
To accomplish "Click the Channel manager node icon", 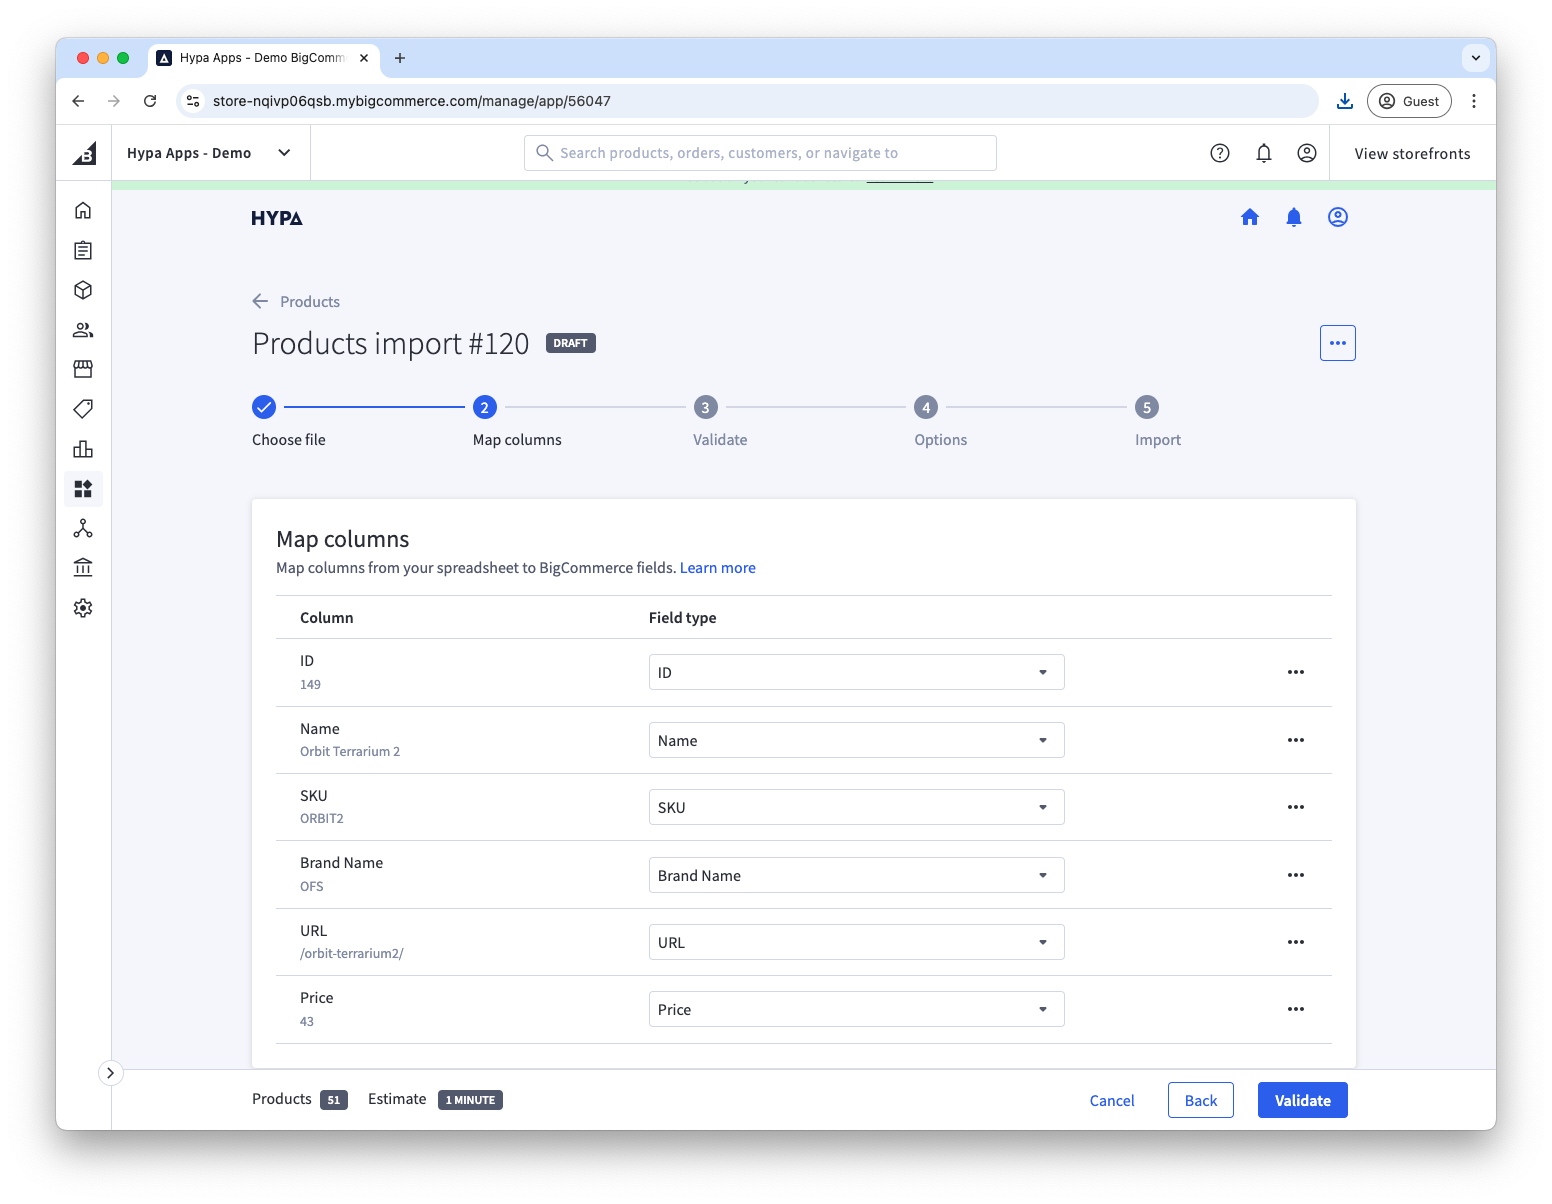I will point(83,528).
